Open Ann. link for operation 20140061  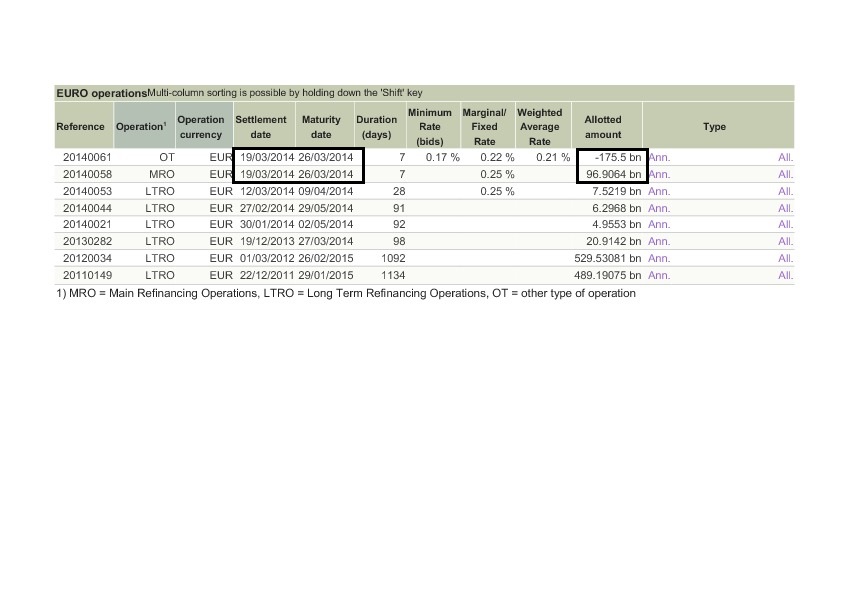click(659, 157)
